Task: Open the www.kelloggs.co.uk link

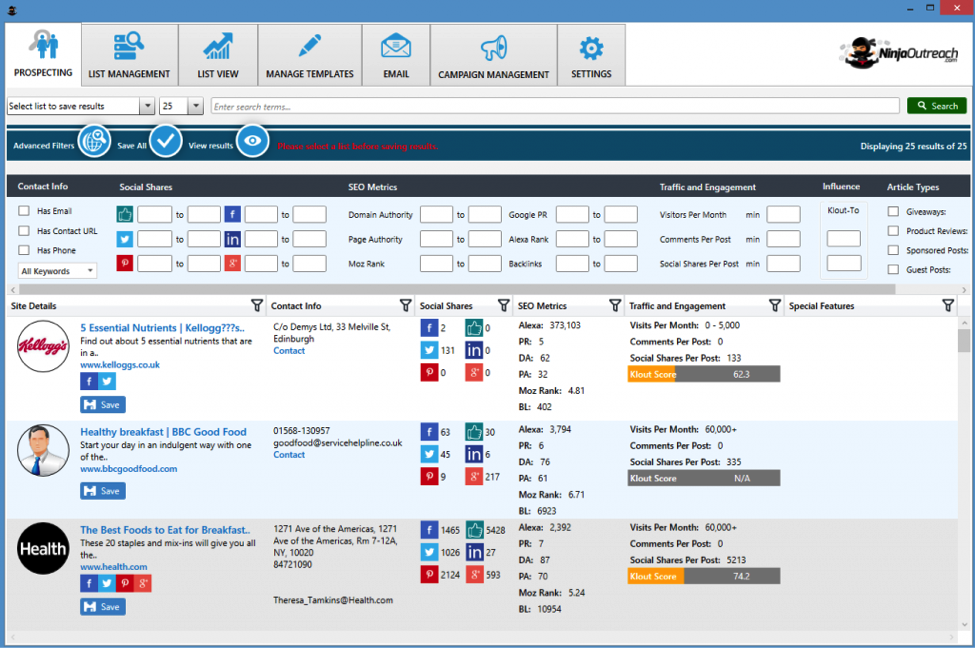Action: [x=120, y=365]
